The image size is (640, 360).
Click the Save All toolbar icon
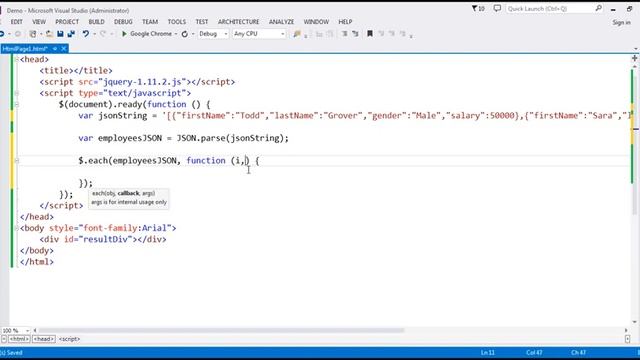coord(71,34)
